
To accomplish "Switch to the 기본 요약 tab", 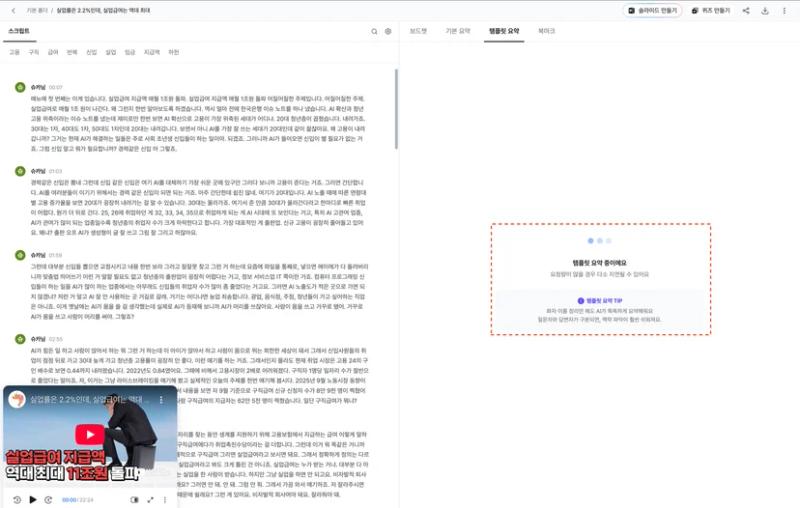I will pos(458,31).
